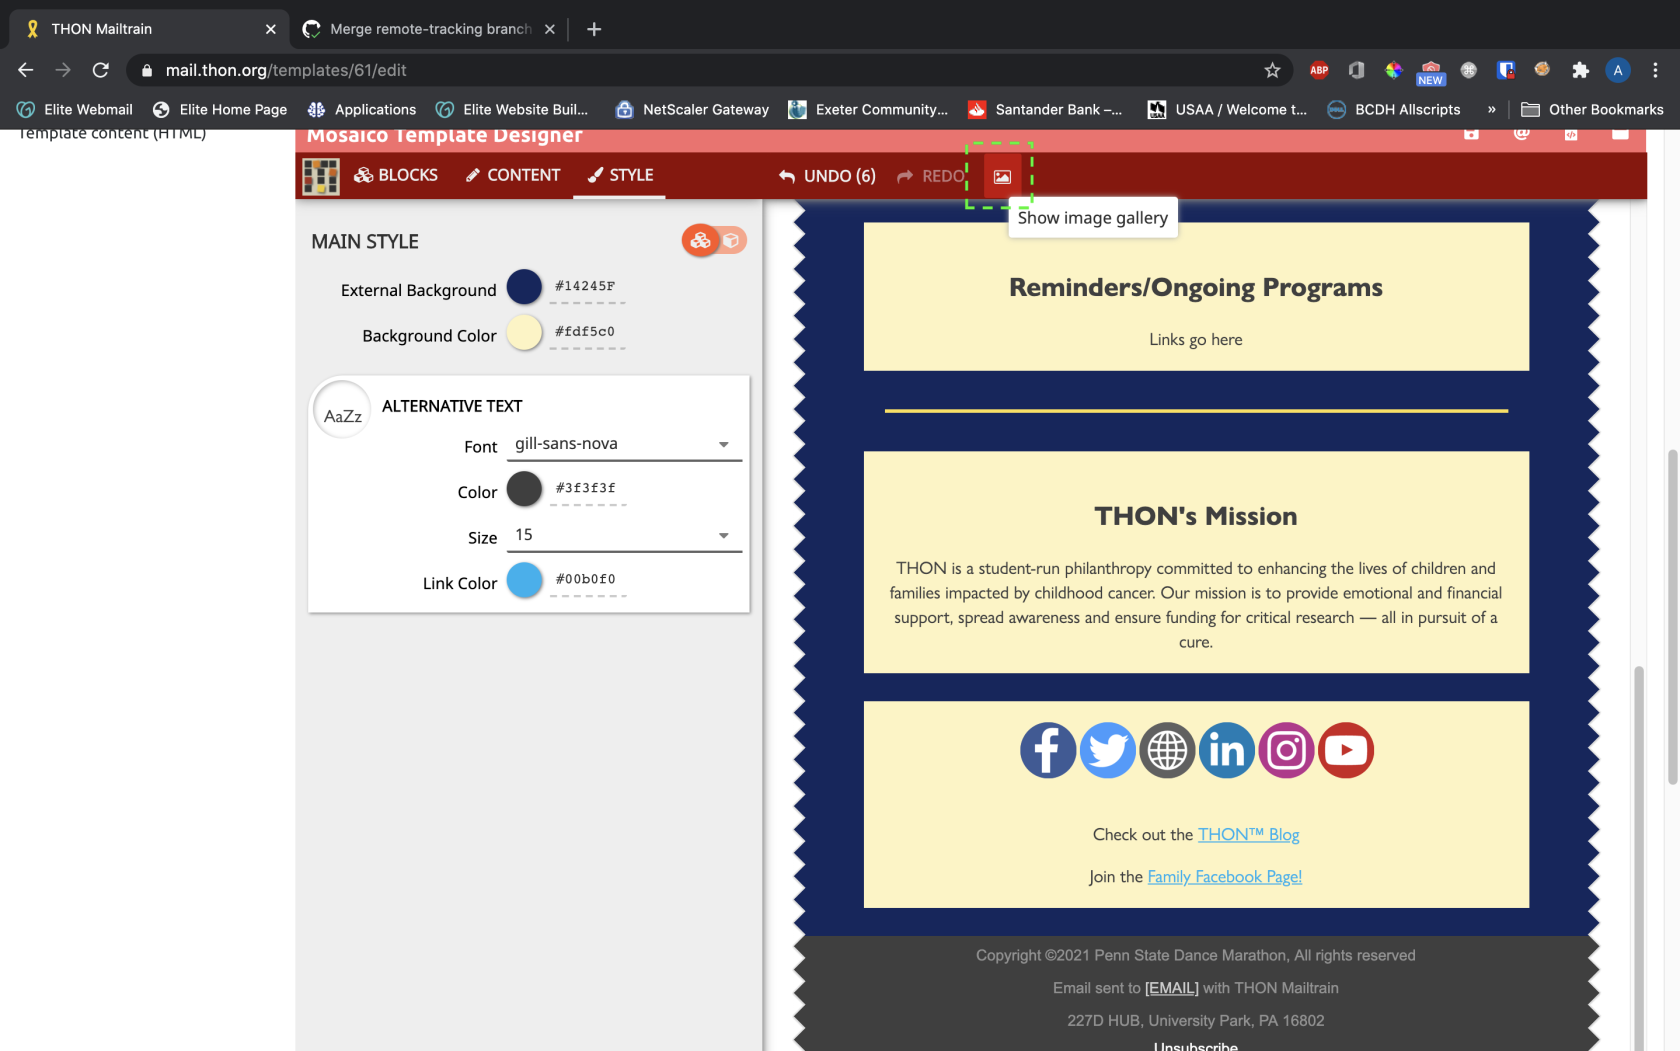1680x1051 pixels.
Task: Click the command-key extension icon
Action: click(x=1468, y=70)
